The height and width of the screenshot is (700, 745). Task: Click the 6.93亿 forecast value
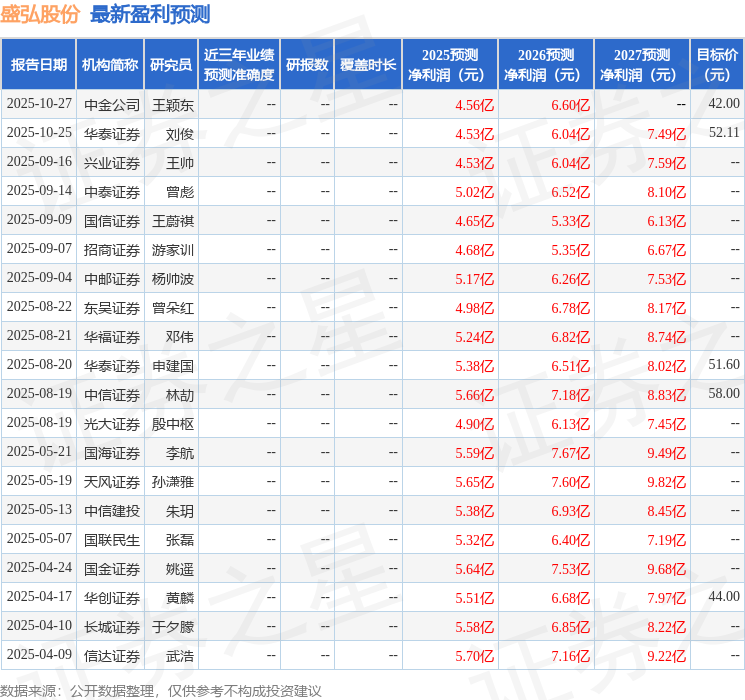[x=570, y=511]
